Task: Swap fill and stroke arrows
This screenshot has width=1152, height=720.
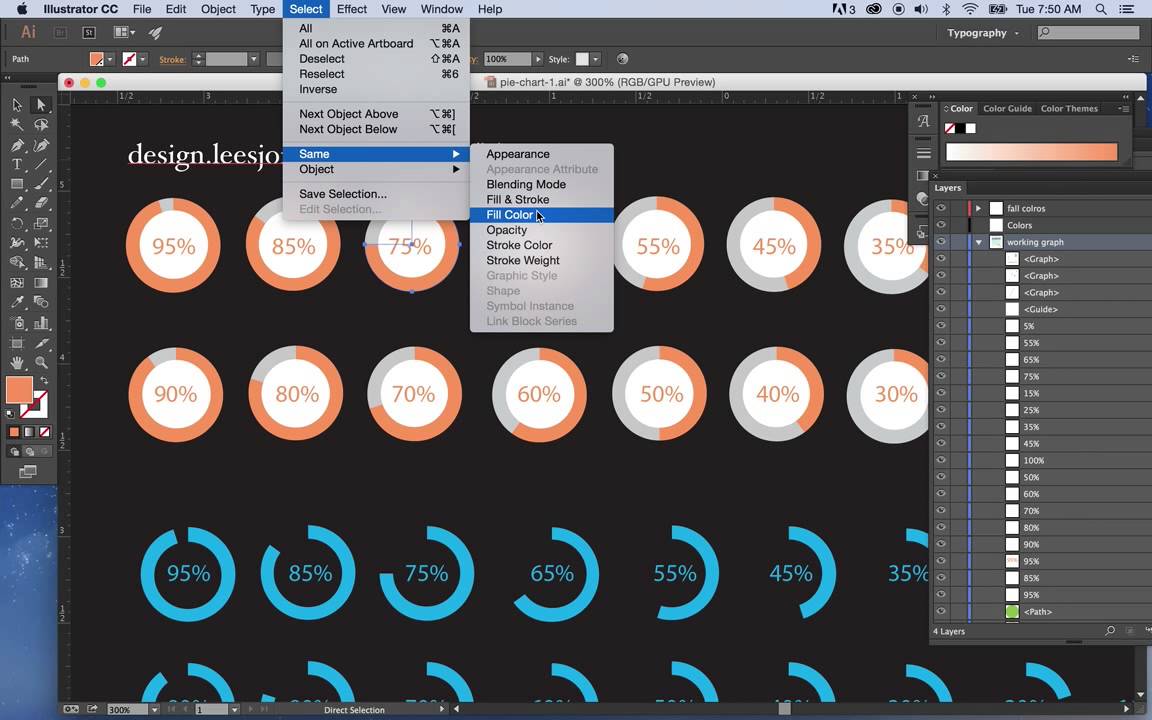Action: tap(44, 380)
